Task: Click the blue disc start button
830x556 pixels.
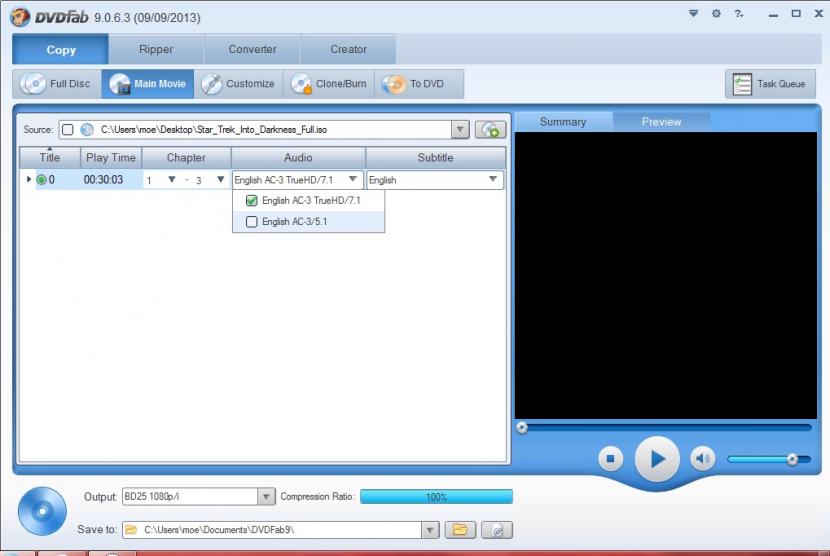Action: click(42, 512)
